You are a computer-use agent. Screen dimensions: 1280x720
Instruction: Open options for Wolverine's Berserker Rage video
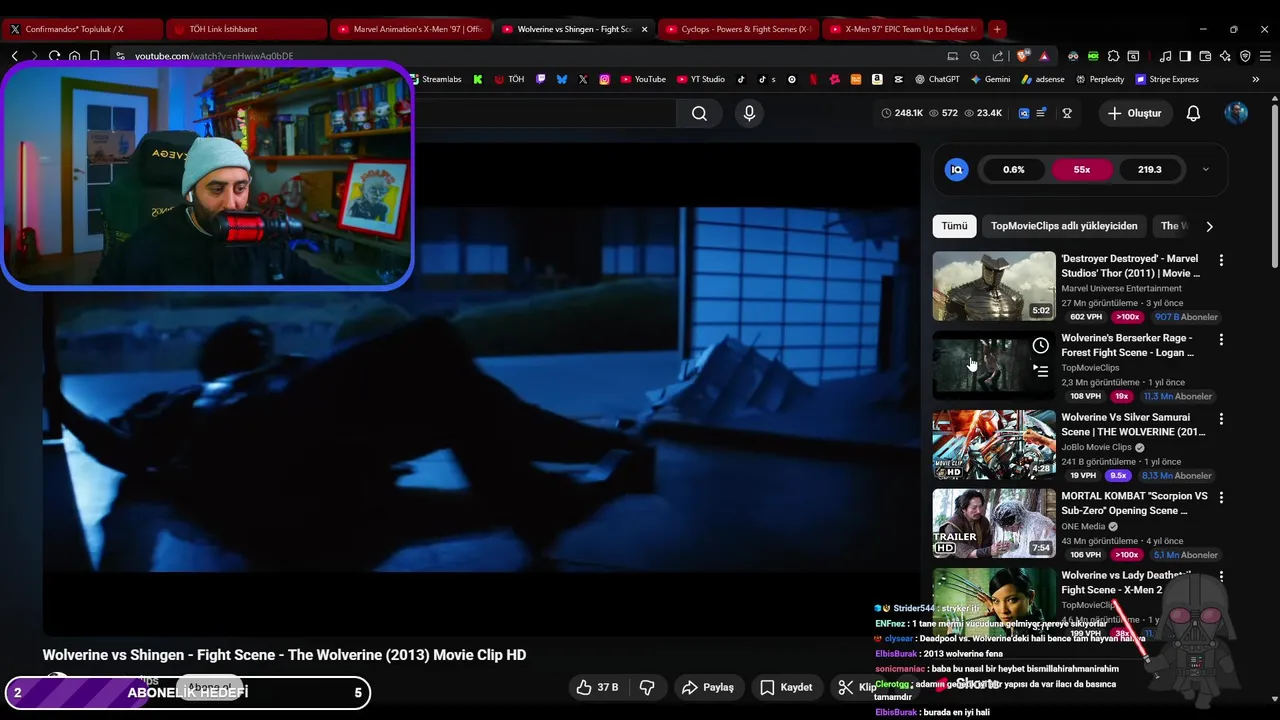(x=1221, y=339)
